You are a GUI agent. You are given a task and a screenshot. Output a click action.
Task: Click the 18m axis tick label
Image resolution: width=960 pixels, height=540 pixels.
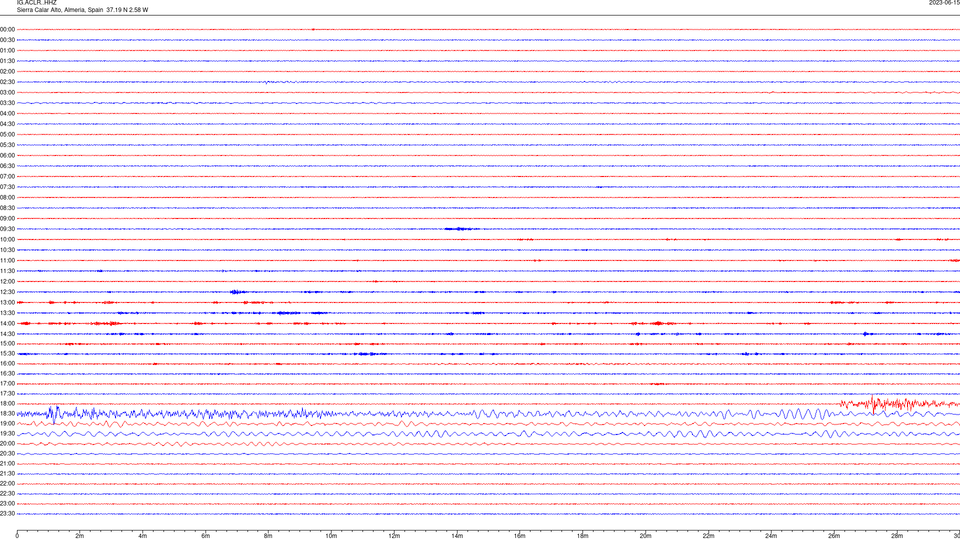pos(582,536)
